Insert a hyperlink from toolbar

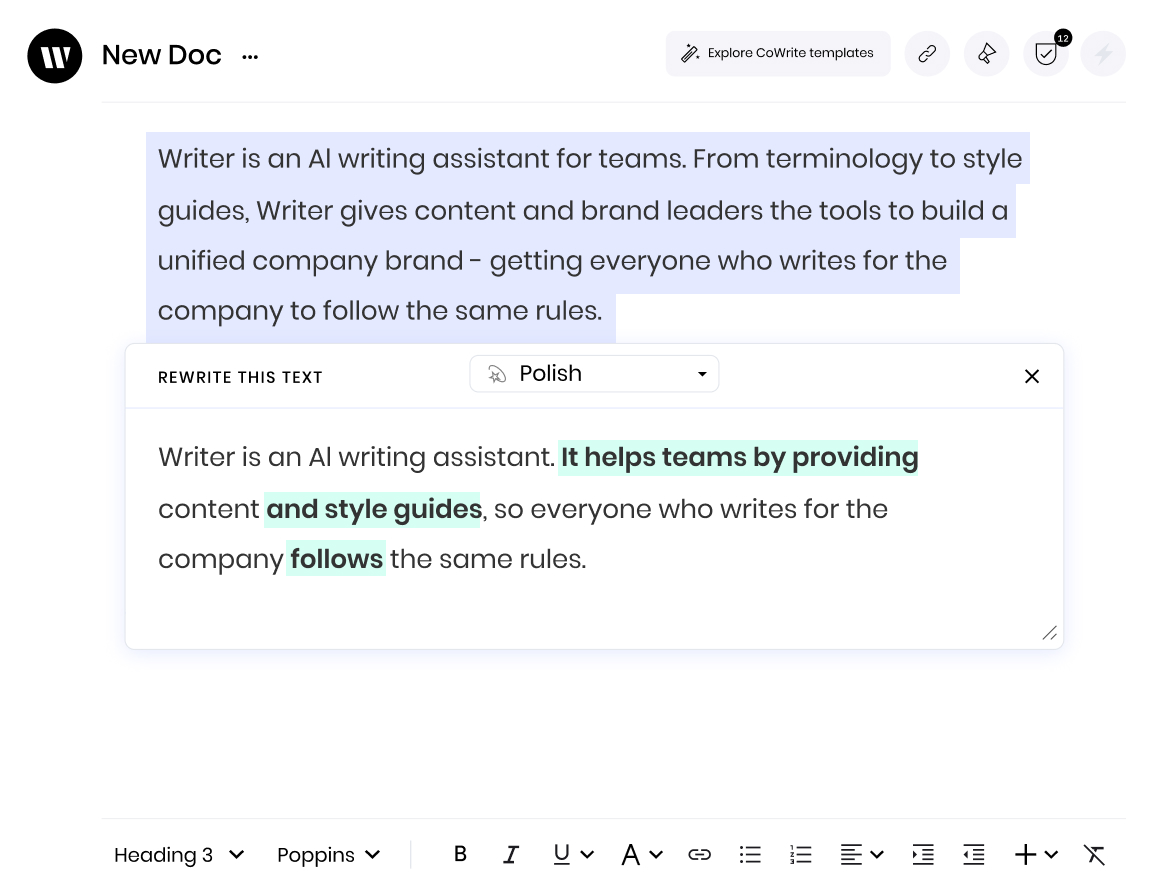(699, 855)
